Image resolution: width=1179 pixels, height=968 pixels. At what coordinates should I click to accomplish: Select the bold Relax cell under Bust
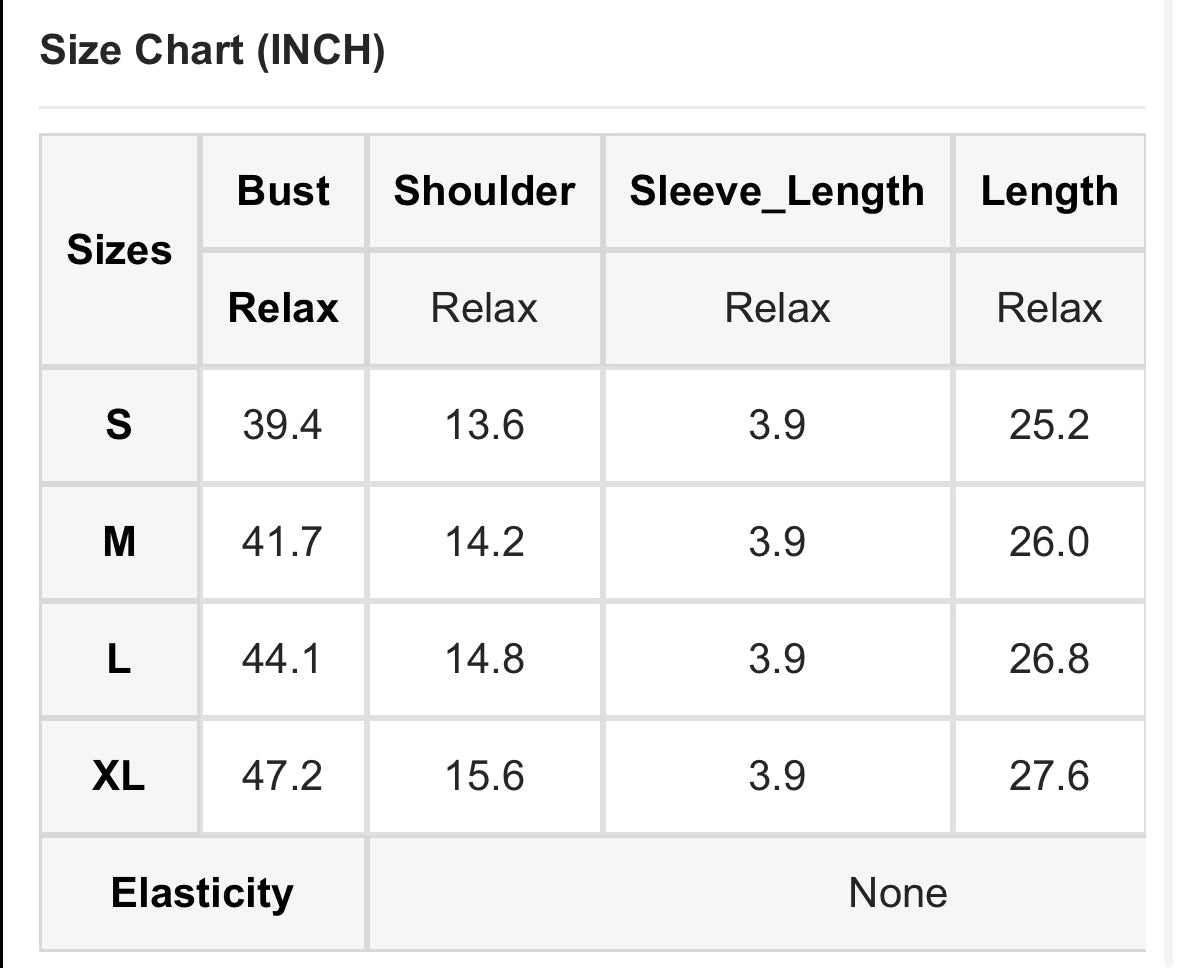pos(283,308)
